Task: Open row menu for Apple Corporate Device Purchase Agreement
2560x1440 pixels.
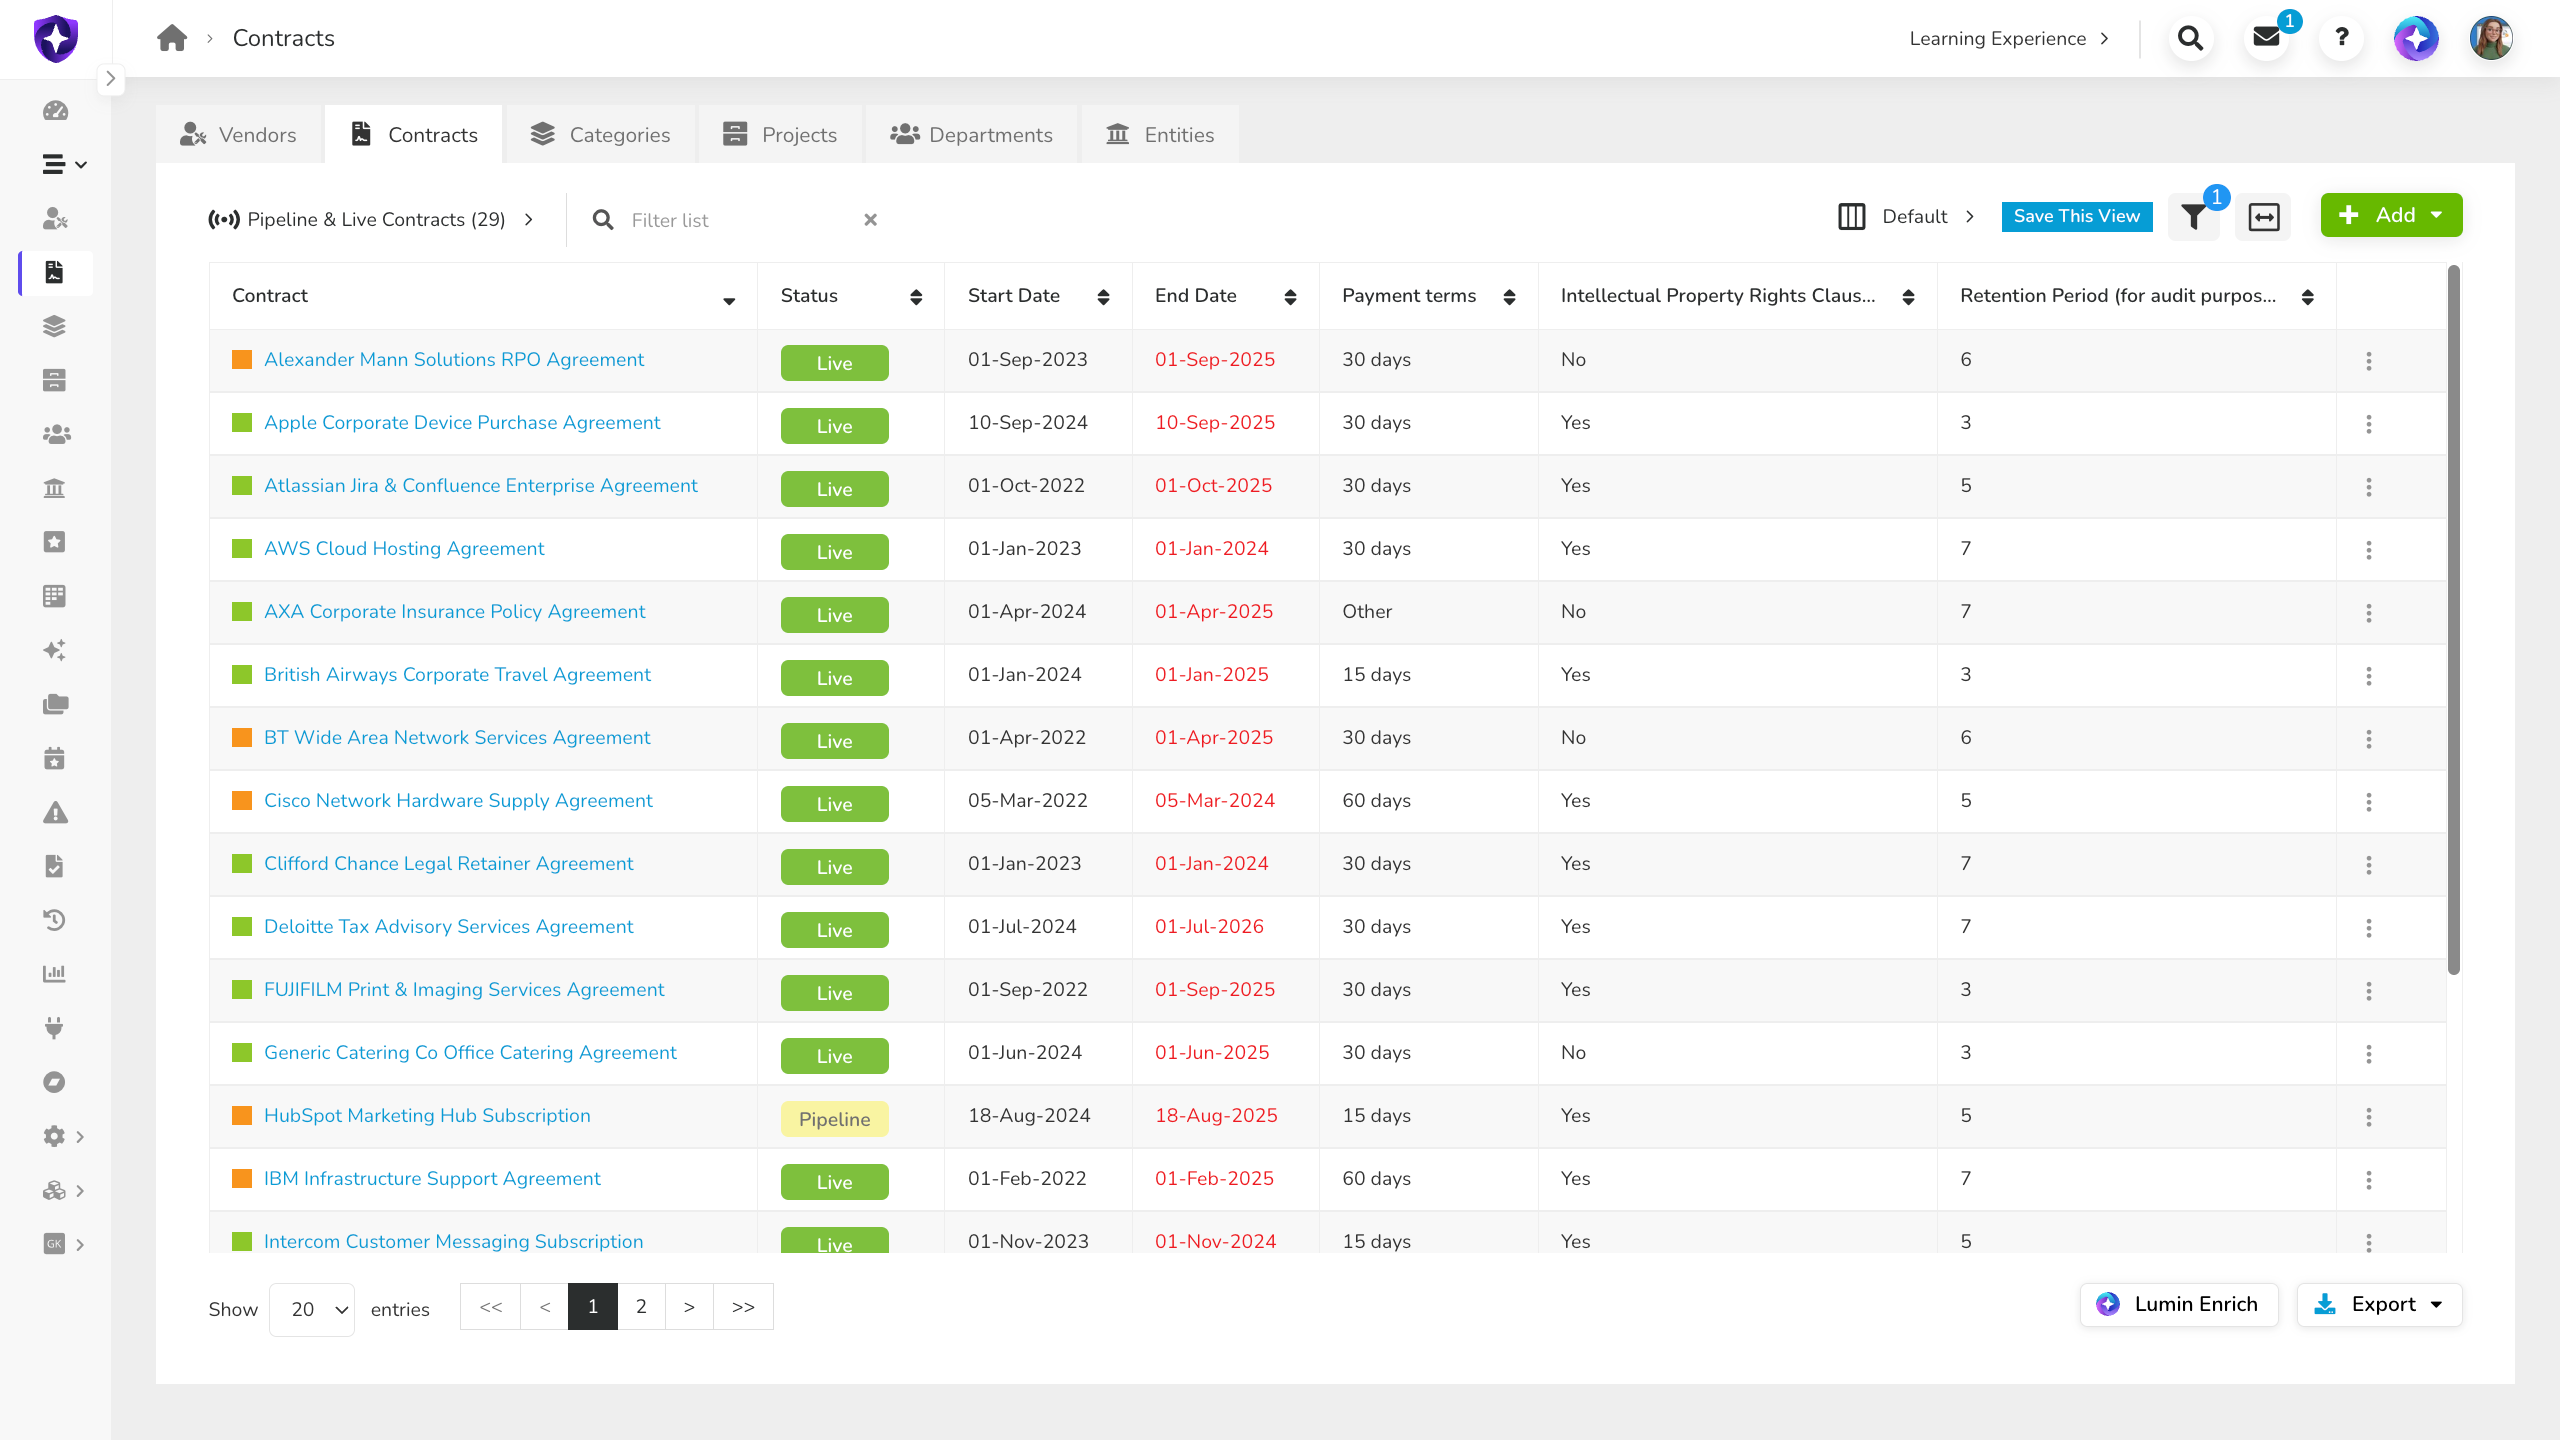Action: (2369, 424)
